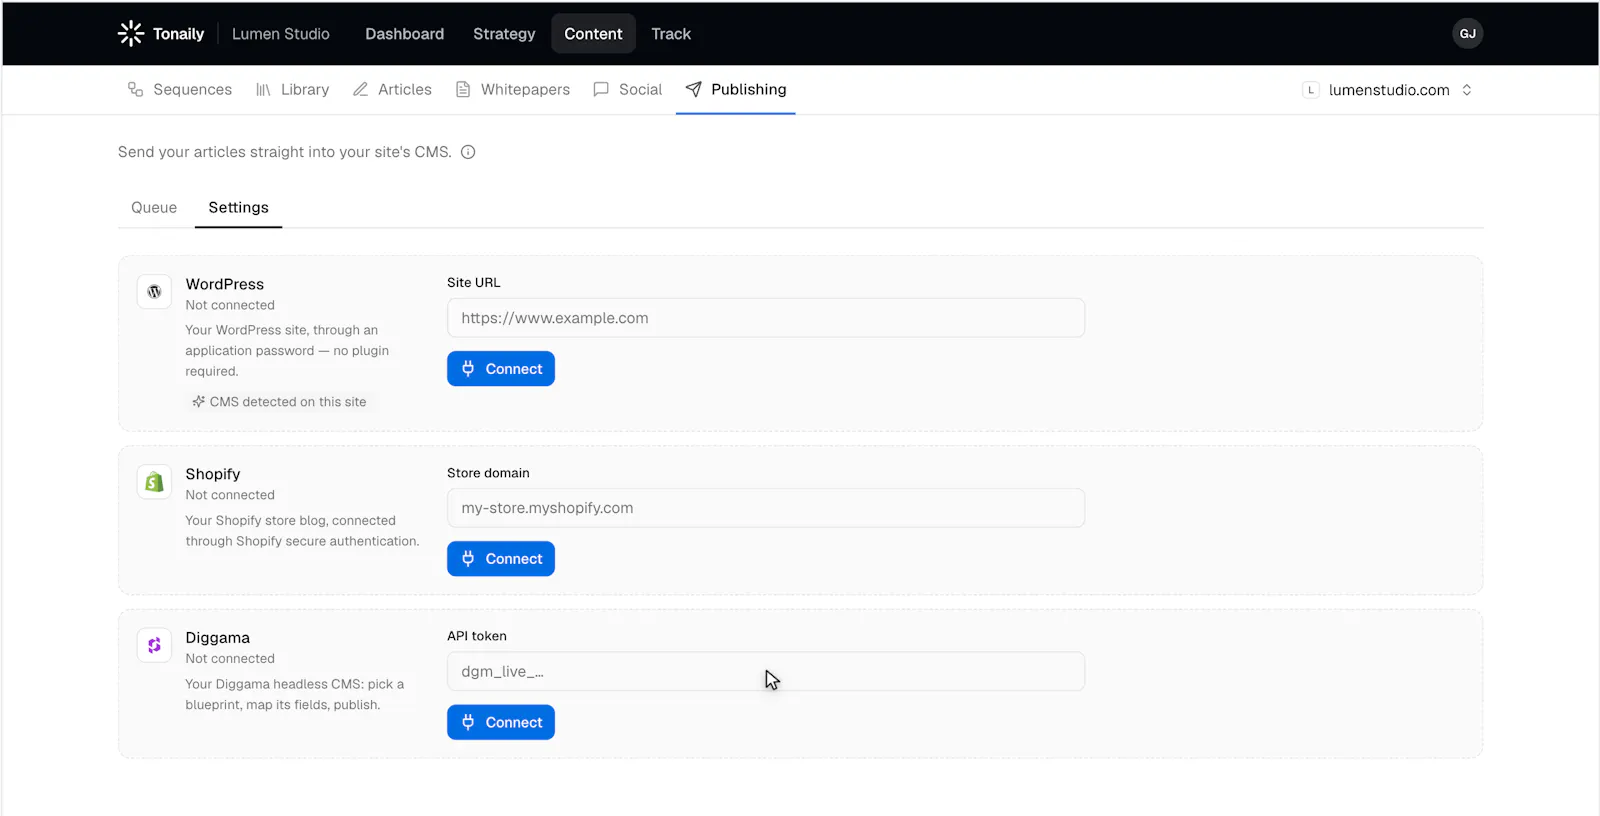Image resolution: width=1600 pixels, height=816 pixels.
Task: Open the GJ user avatar menu
Action: tap(1467, 34)
